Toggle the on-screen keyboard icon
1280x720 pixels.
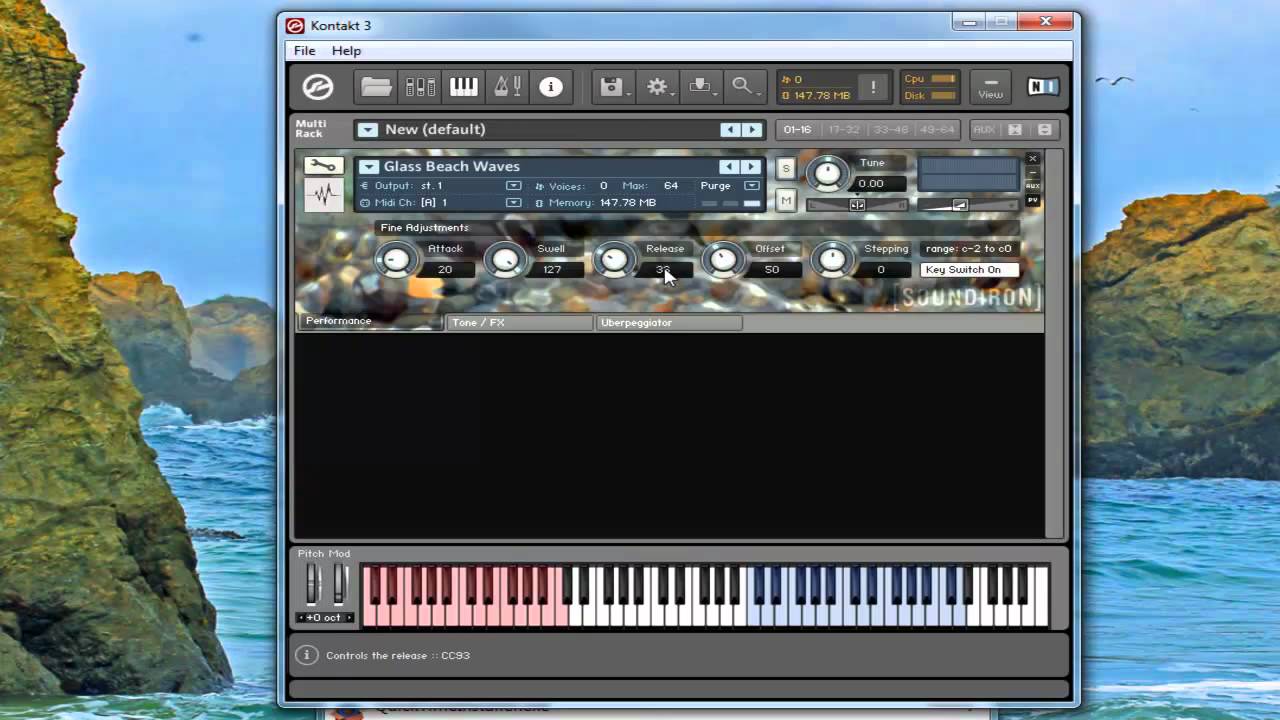point(464,87)
